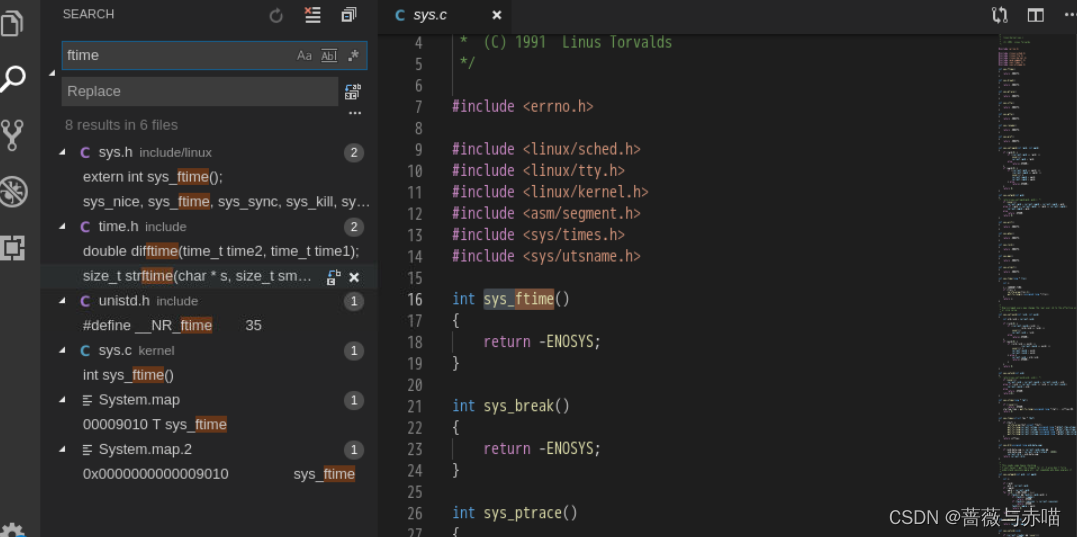
Task: Open the Explorer view in activity bar
Action: click(12, 23)
